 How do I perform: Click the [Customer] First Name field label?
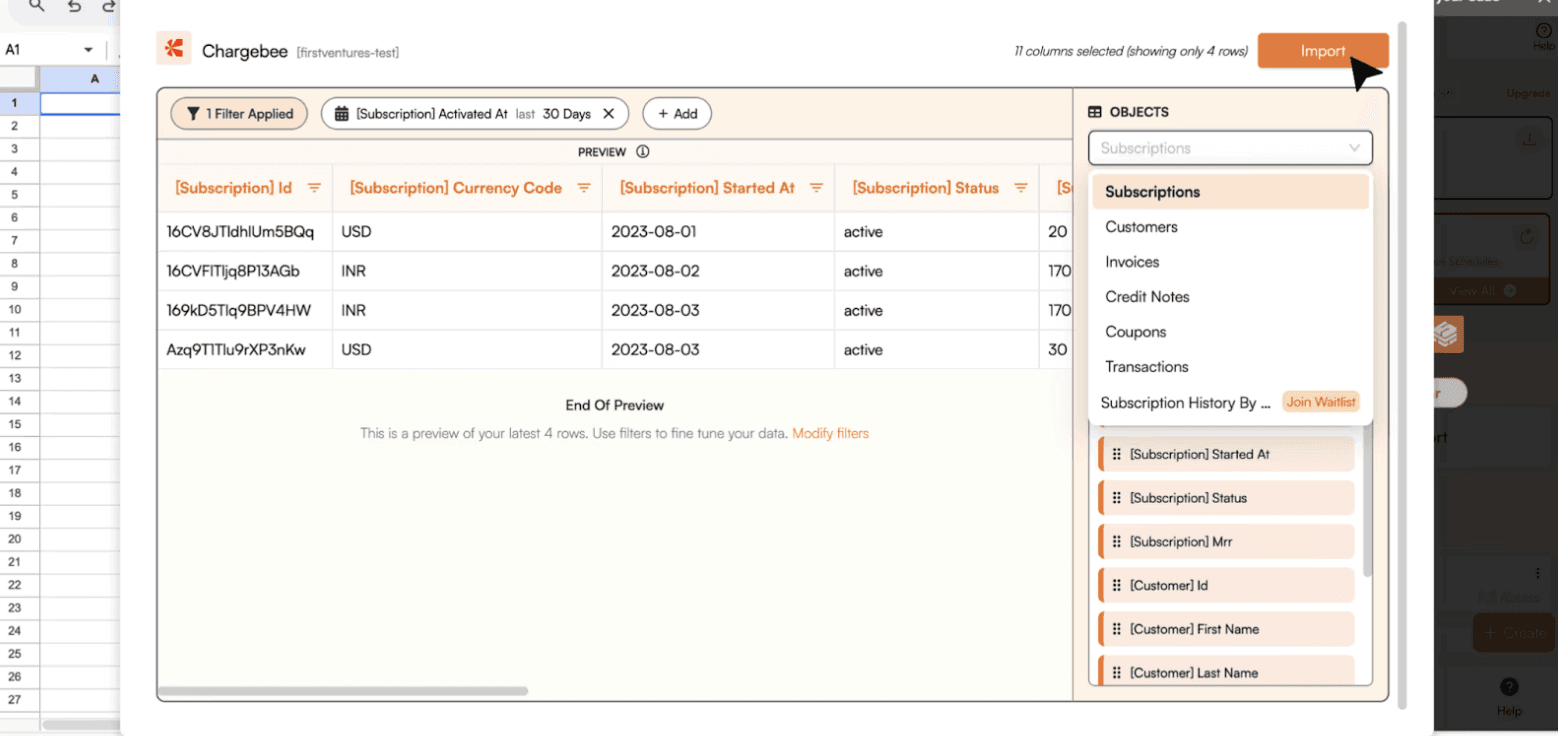(x=1194, y=629)
